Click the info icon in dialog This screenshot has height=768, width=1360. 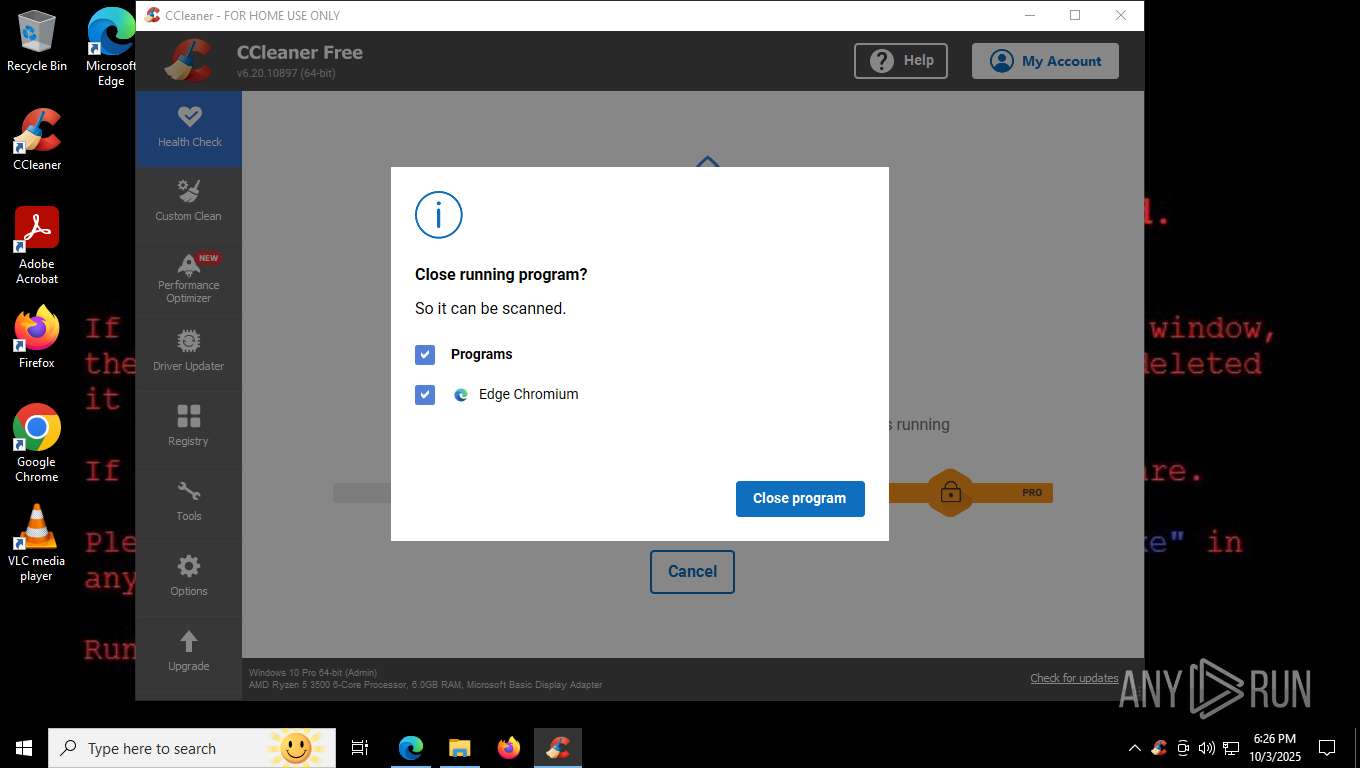[x=439, y=215]
